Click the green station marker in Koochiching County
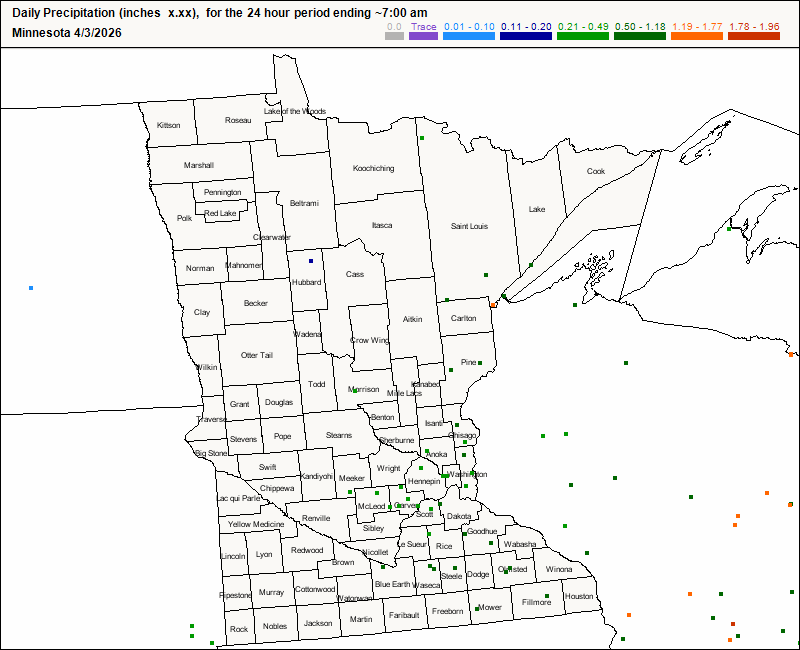The image size is (800, 650). pyautogui.click(x=422, y=138)
